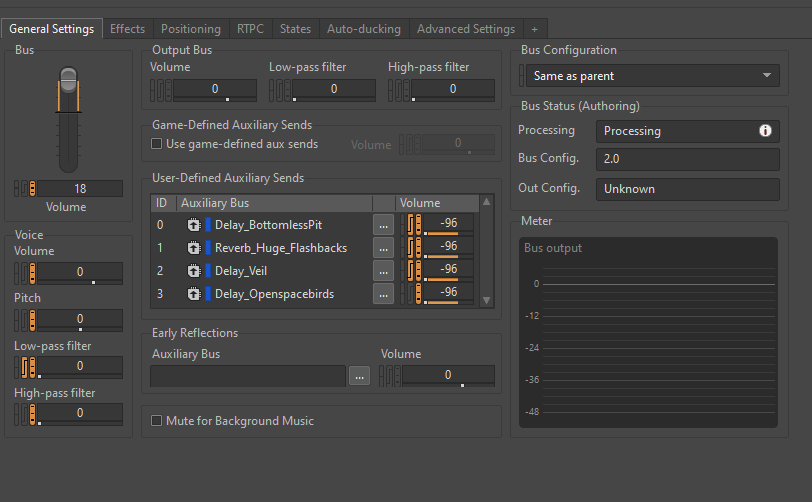Click RTPC indicator for Delay_Openspacebirds send volume
Screen dimensions: 812x502
tap(418, 294)
